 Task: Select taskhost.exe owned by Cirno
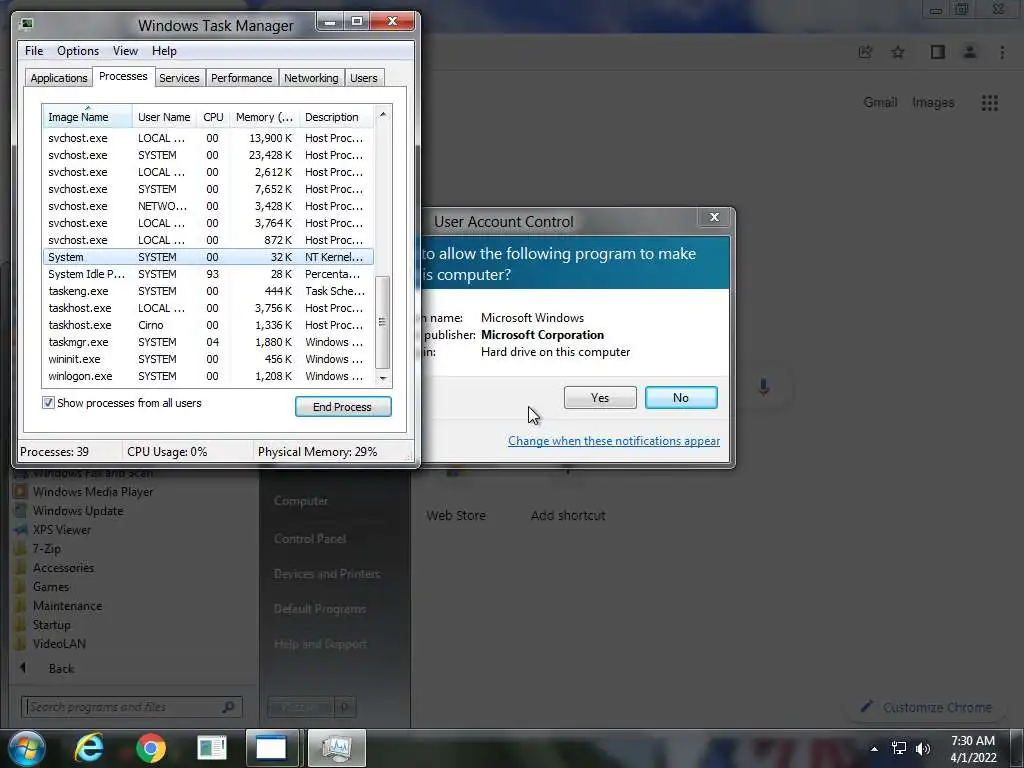coord(208,325)
